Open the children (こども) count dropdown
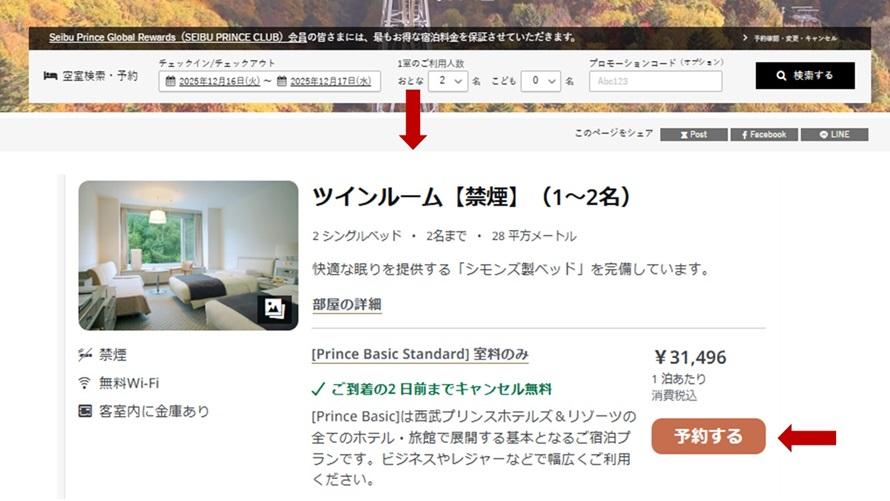The image size is (890, 501). click(x=540, y=81)
